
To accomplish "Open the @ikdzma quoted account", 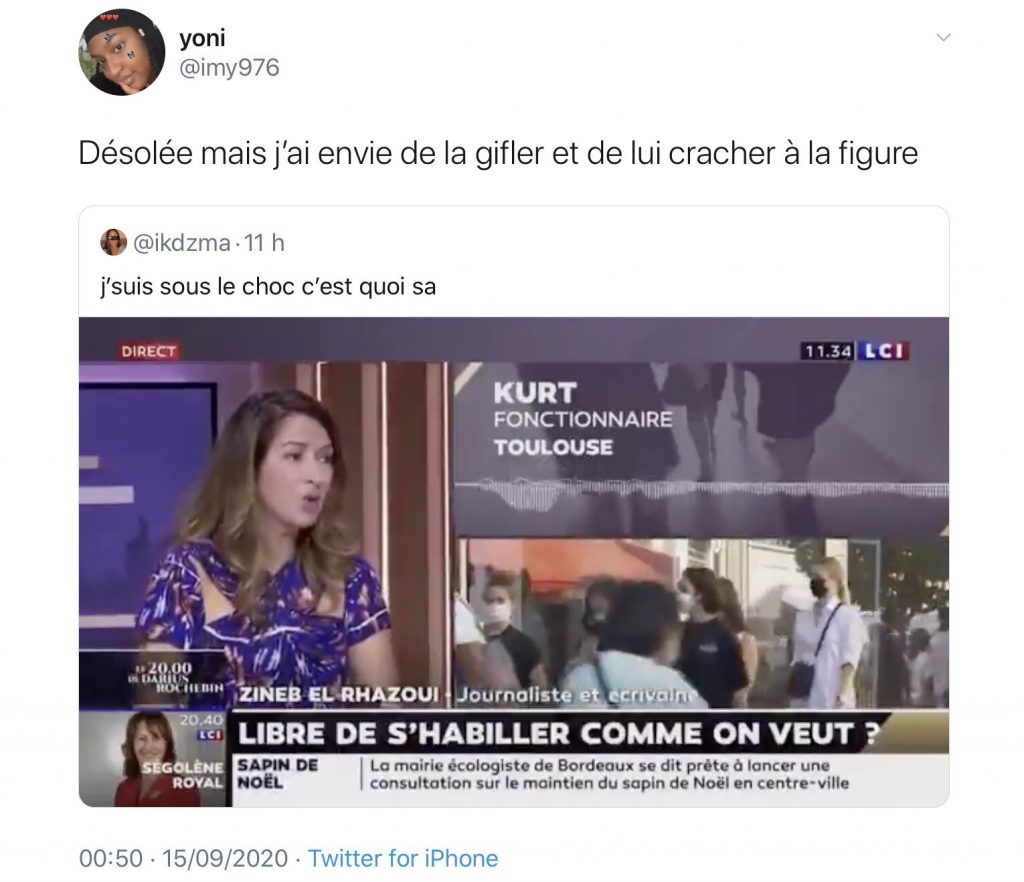I will [182, 243].
